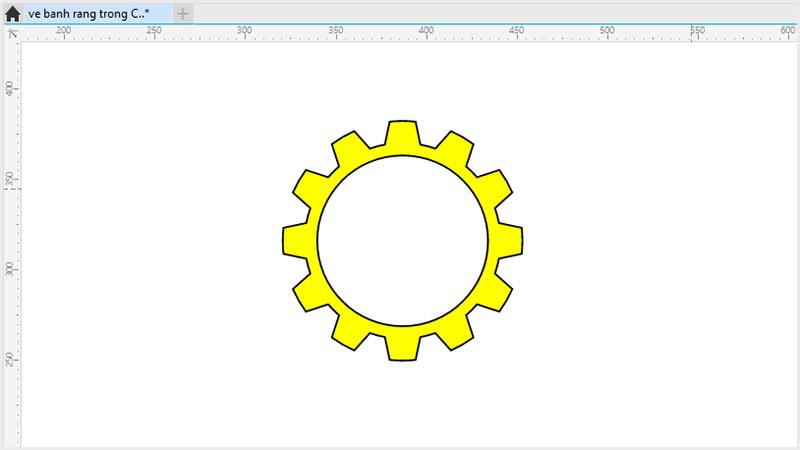Screen dimensions: 800x450
Task: Click the 300 mark on vertical ruler
Action: [11, 269]
